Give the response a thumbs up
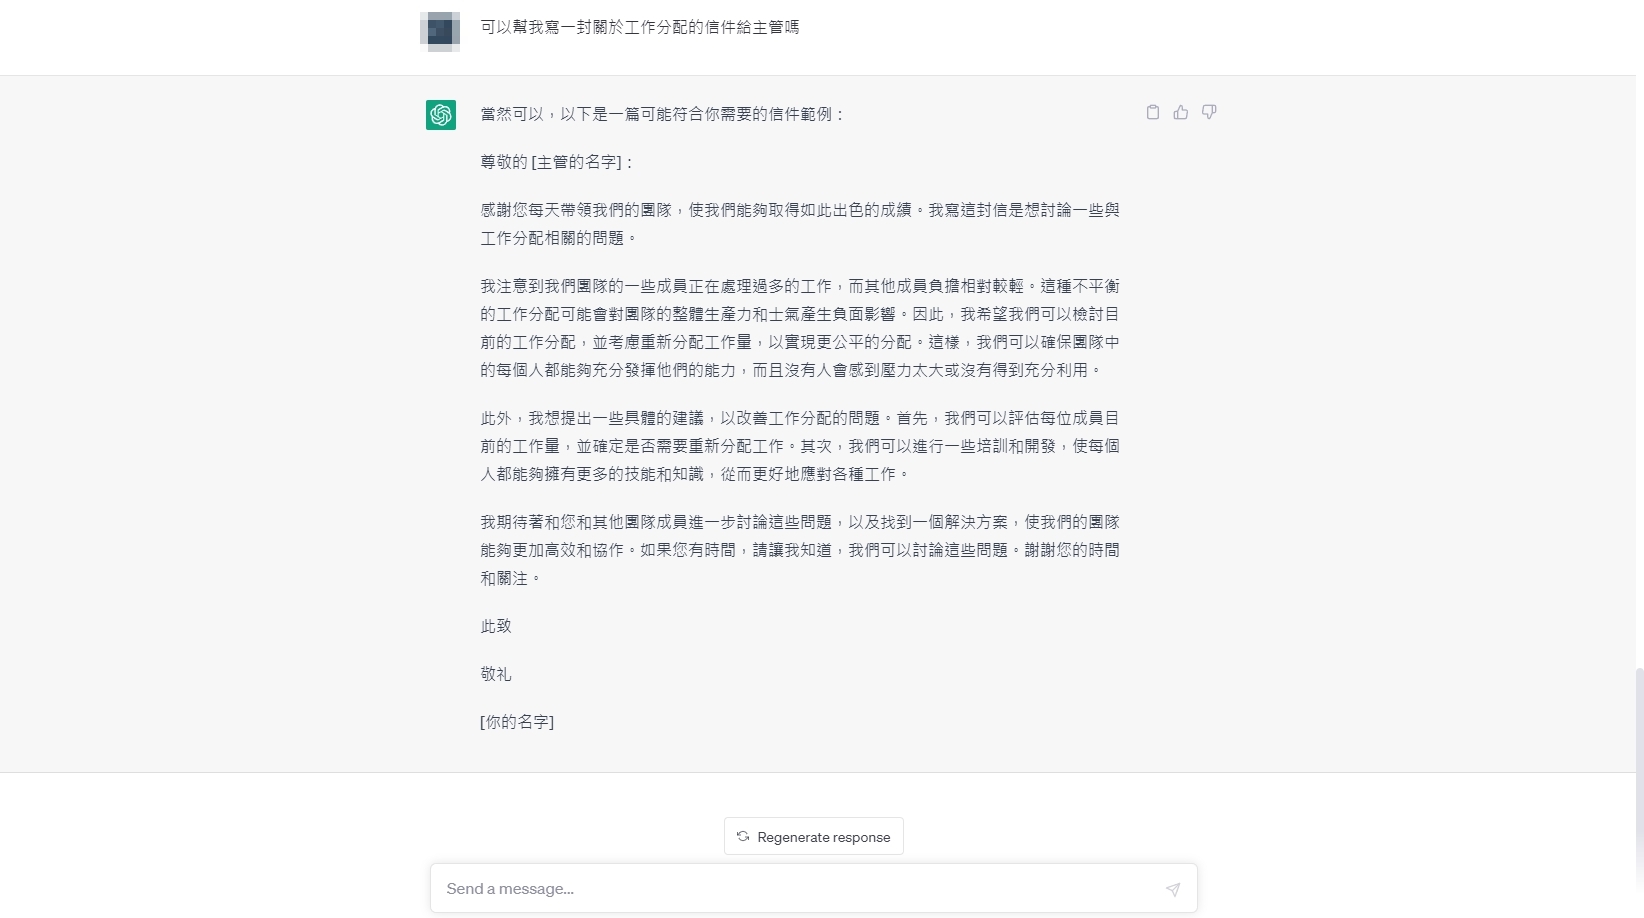1644x918 pixels. click(x=1181, y=112)
